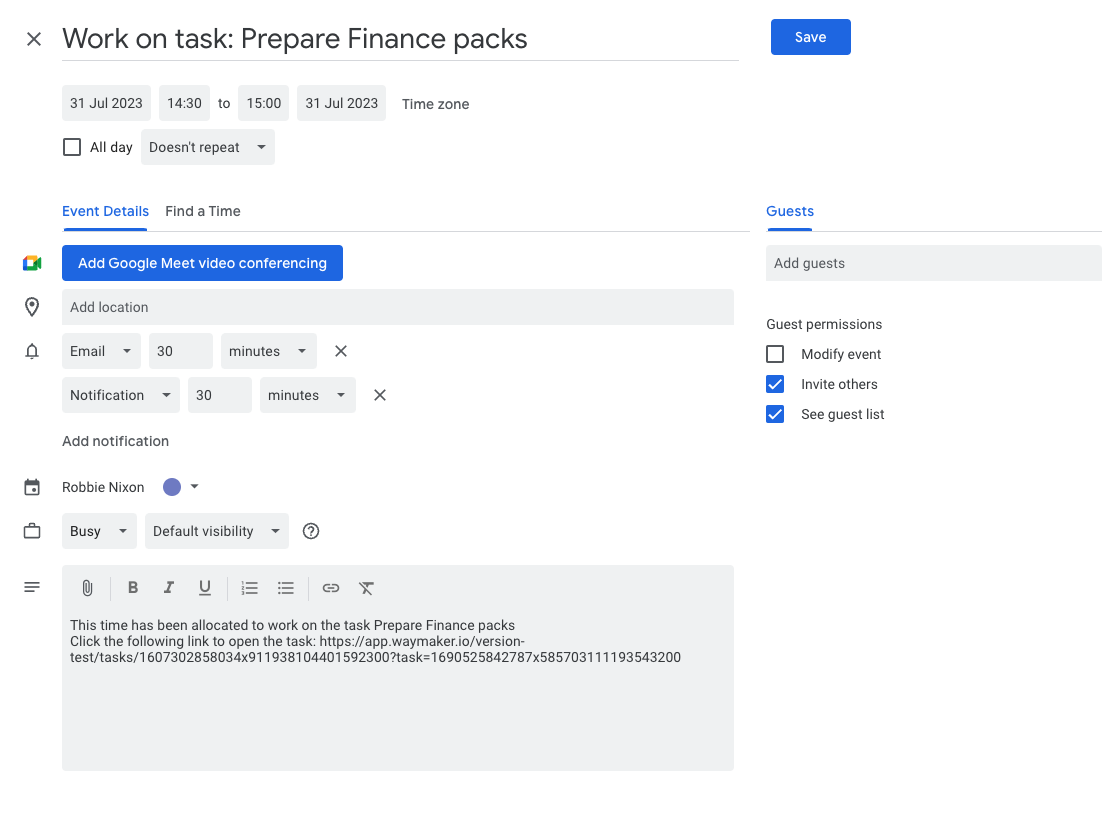Open Time zone settings
The height and width of the screenshot is (817, 1112).
(x=435, y=104)
